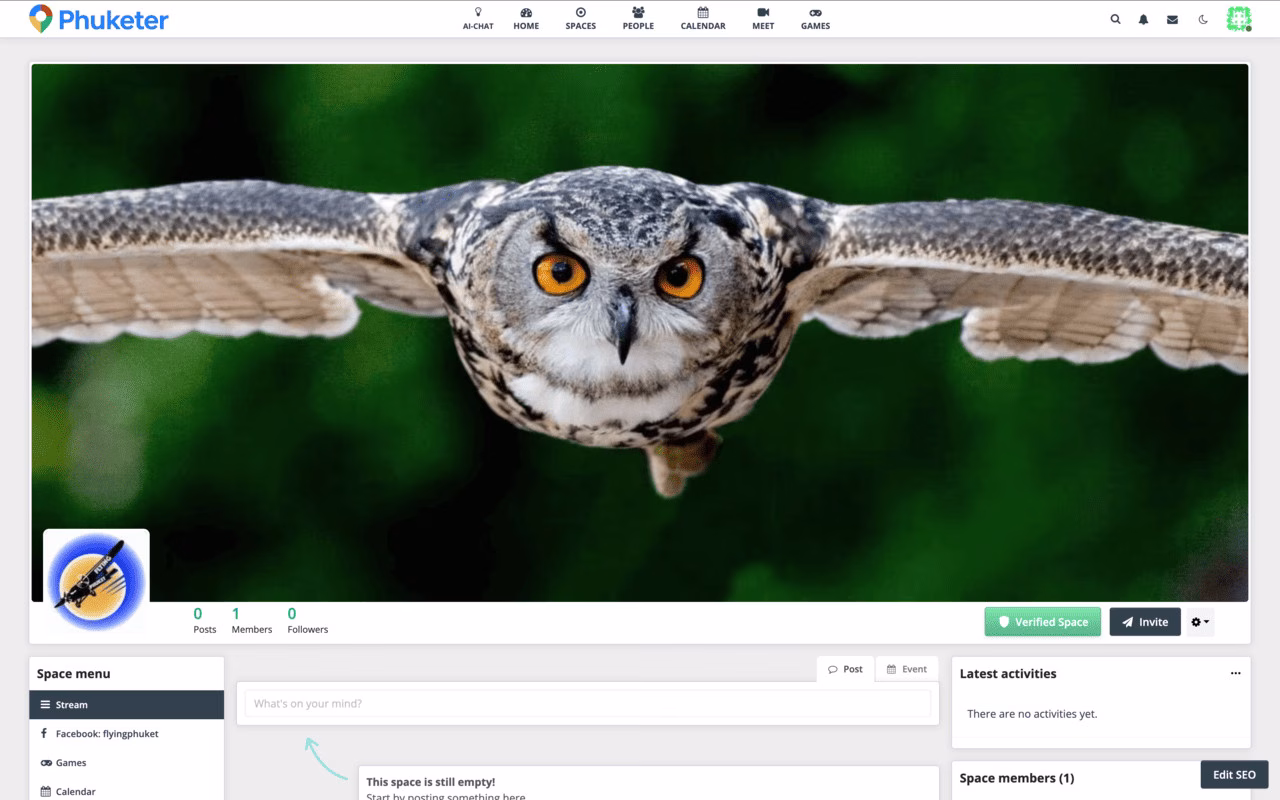
Task: Open the user account avatar menu
Action: [x=1239, y=19]
